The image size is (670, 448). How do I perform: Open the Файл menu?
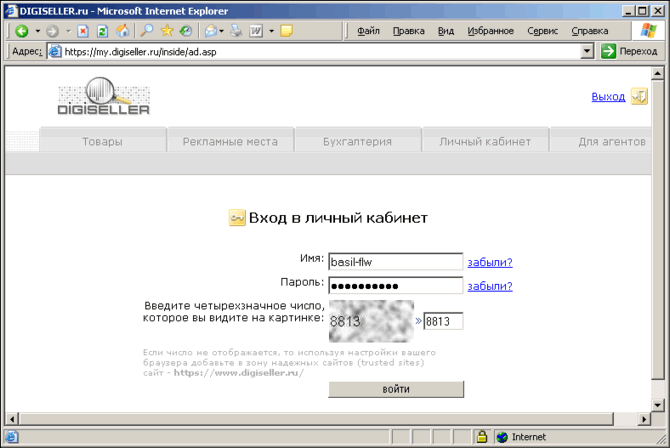pos(368,31)
